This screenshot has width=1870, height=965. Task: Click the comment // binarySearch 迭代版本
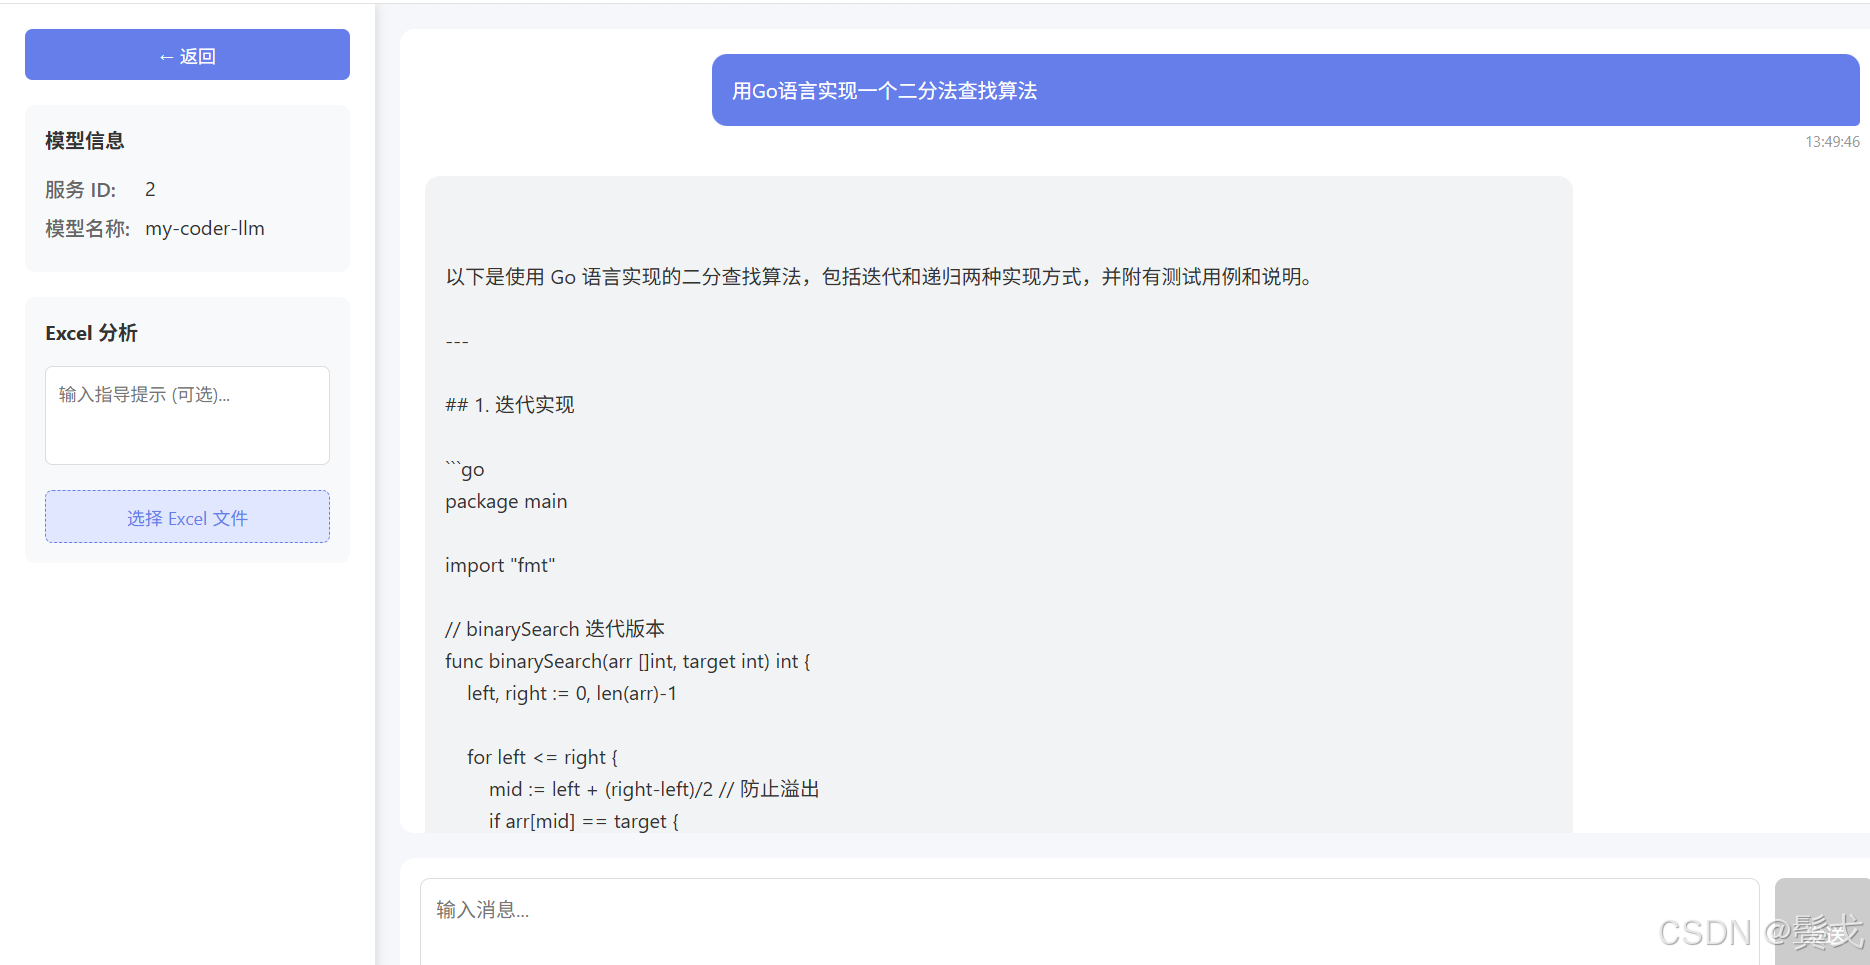pyautogui.click(x=555, y=629)
